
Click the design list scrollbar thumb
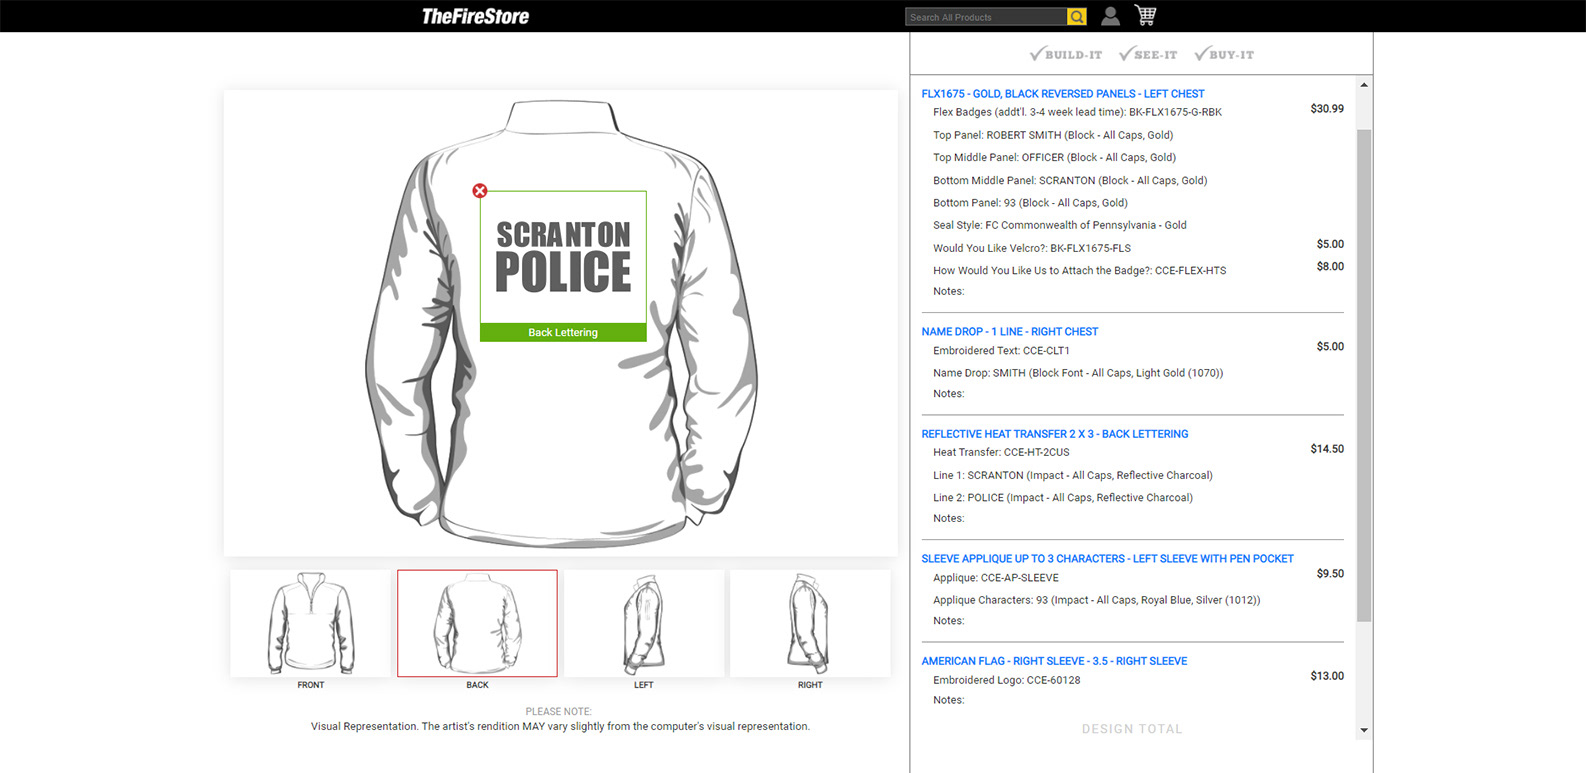pyautogui.click(x=1364, y=375)
